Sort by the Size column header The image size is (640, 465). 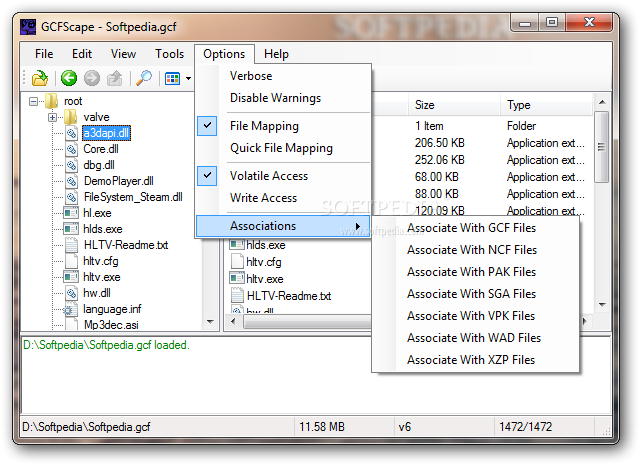tap(454, 105)
